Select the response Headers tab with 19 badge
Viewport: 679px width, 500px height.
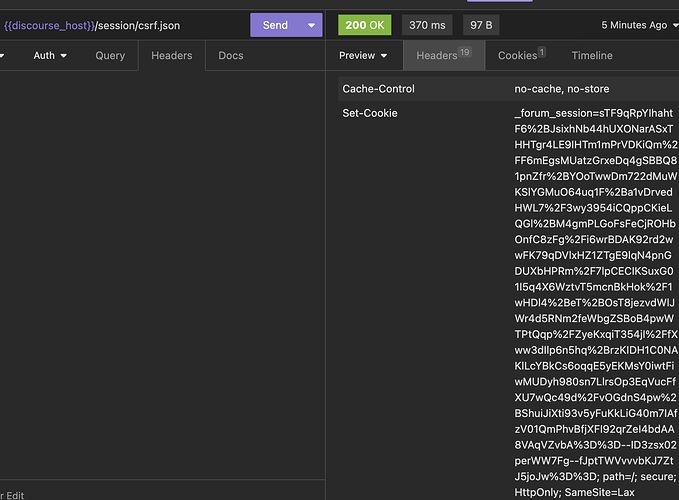coord(444,55)
